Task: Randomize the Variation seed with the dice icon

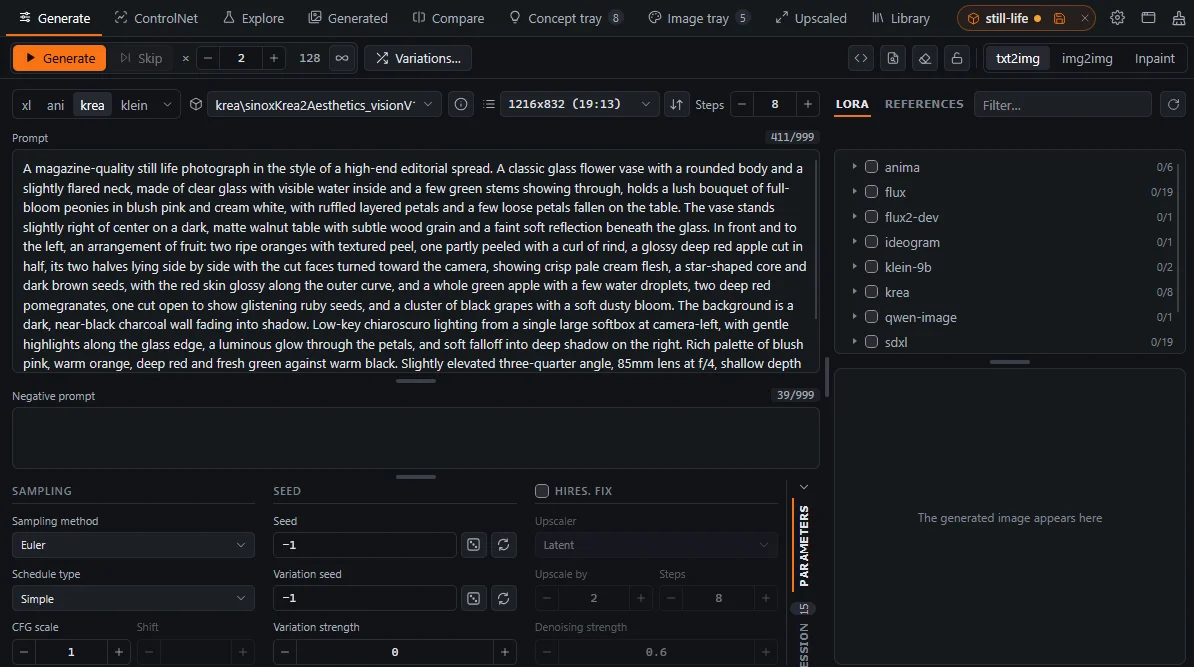Action: pyautogui.click(x=474, y=598)
